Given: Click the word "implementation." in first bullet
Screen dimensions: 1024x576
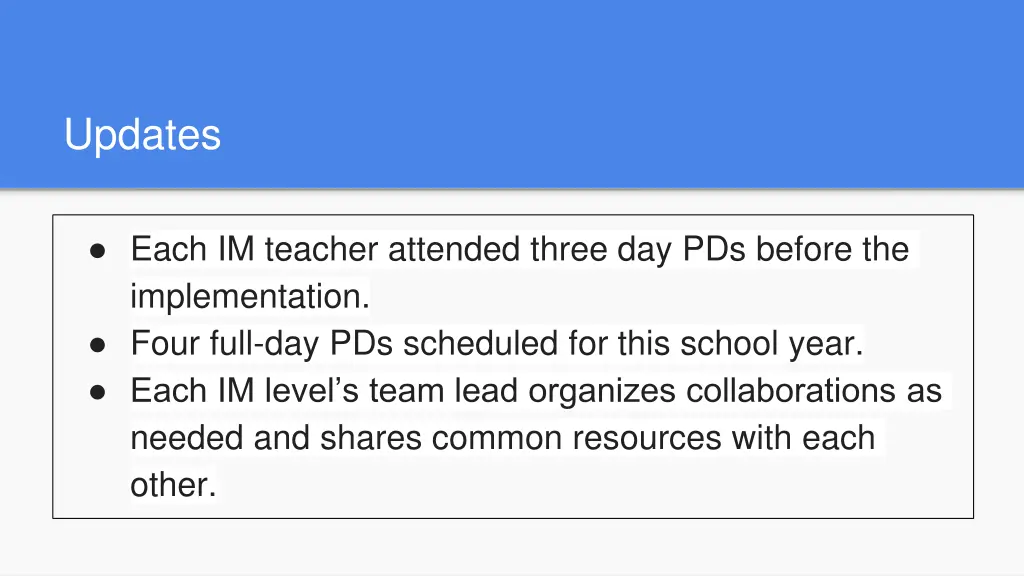Looking at the screenshot, I should [x=250, y=297].
